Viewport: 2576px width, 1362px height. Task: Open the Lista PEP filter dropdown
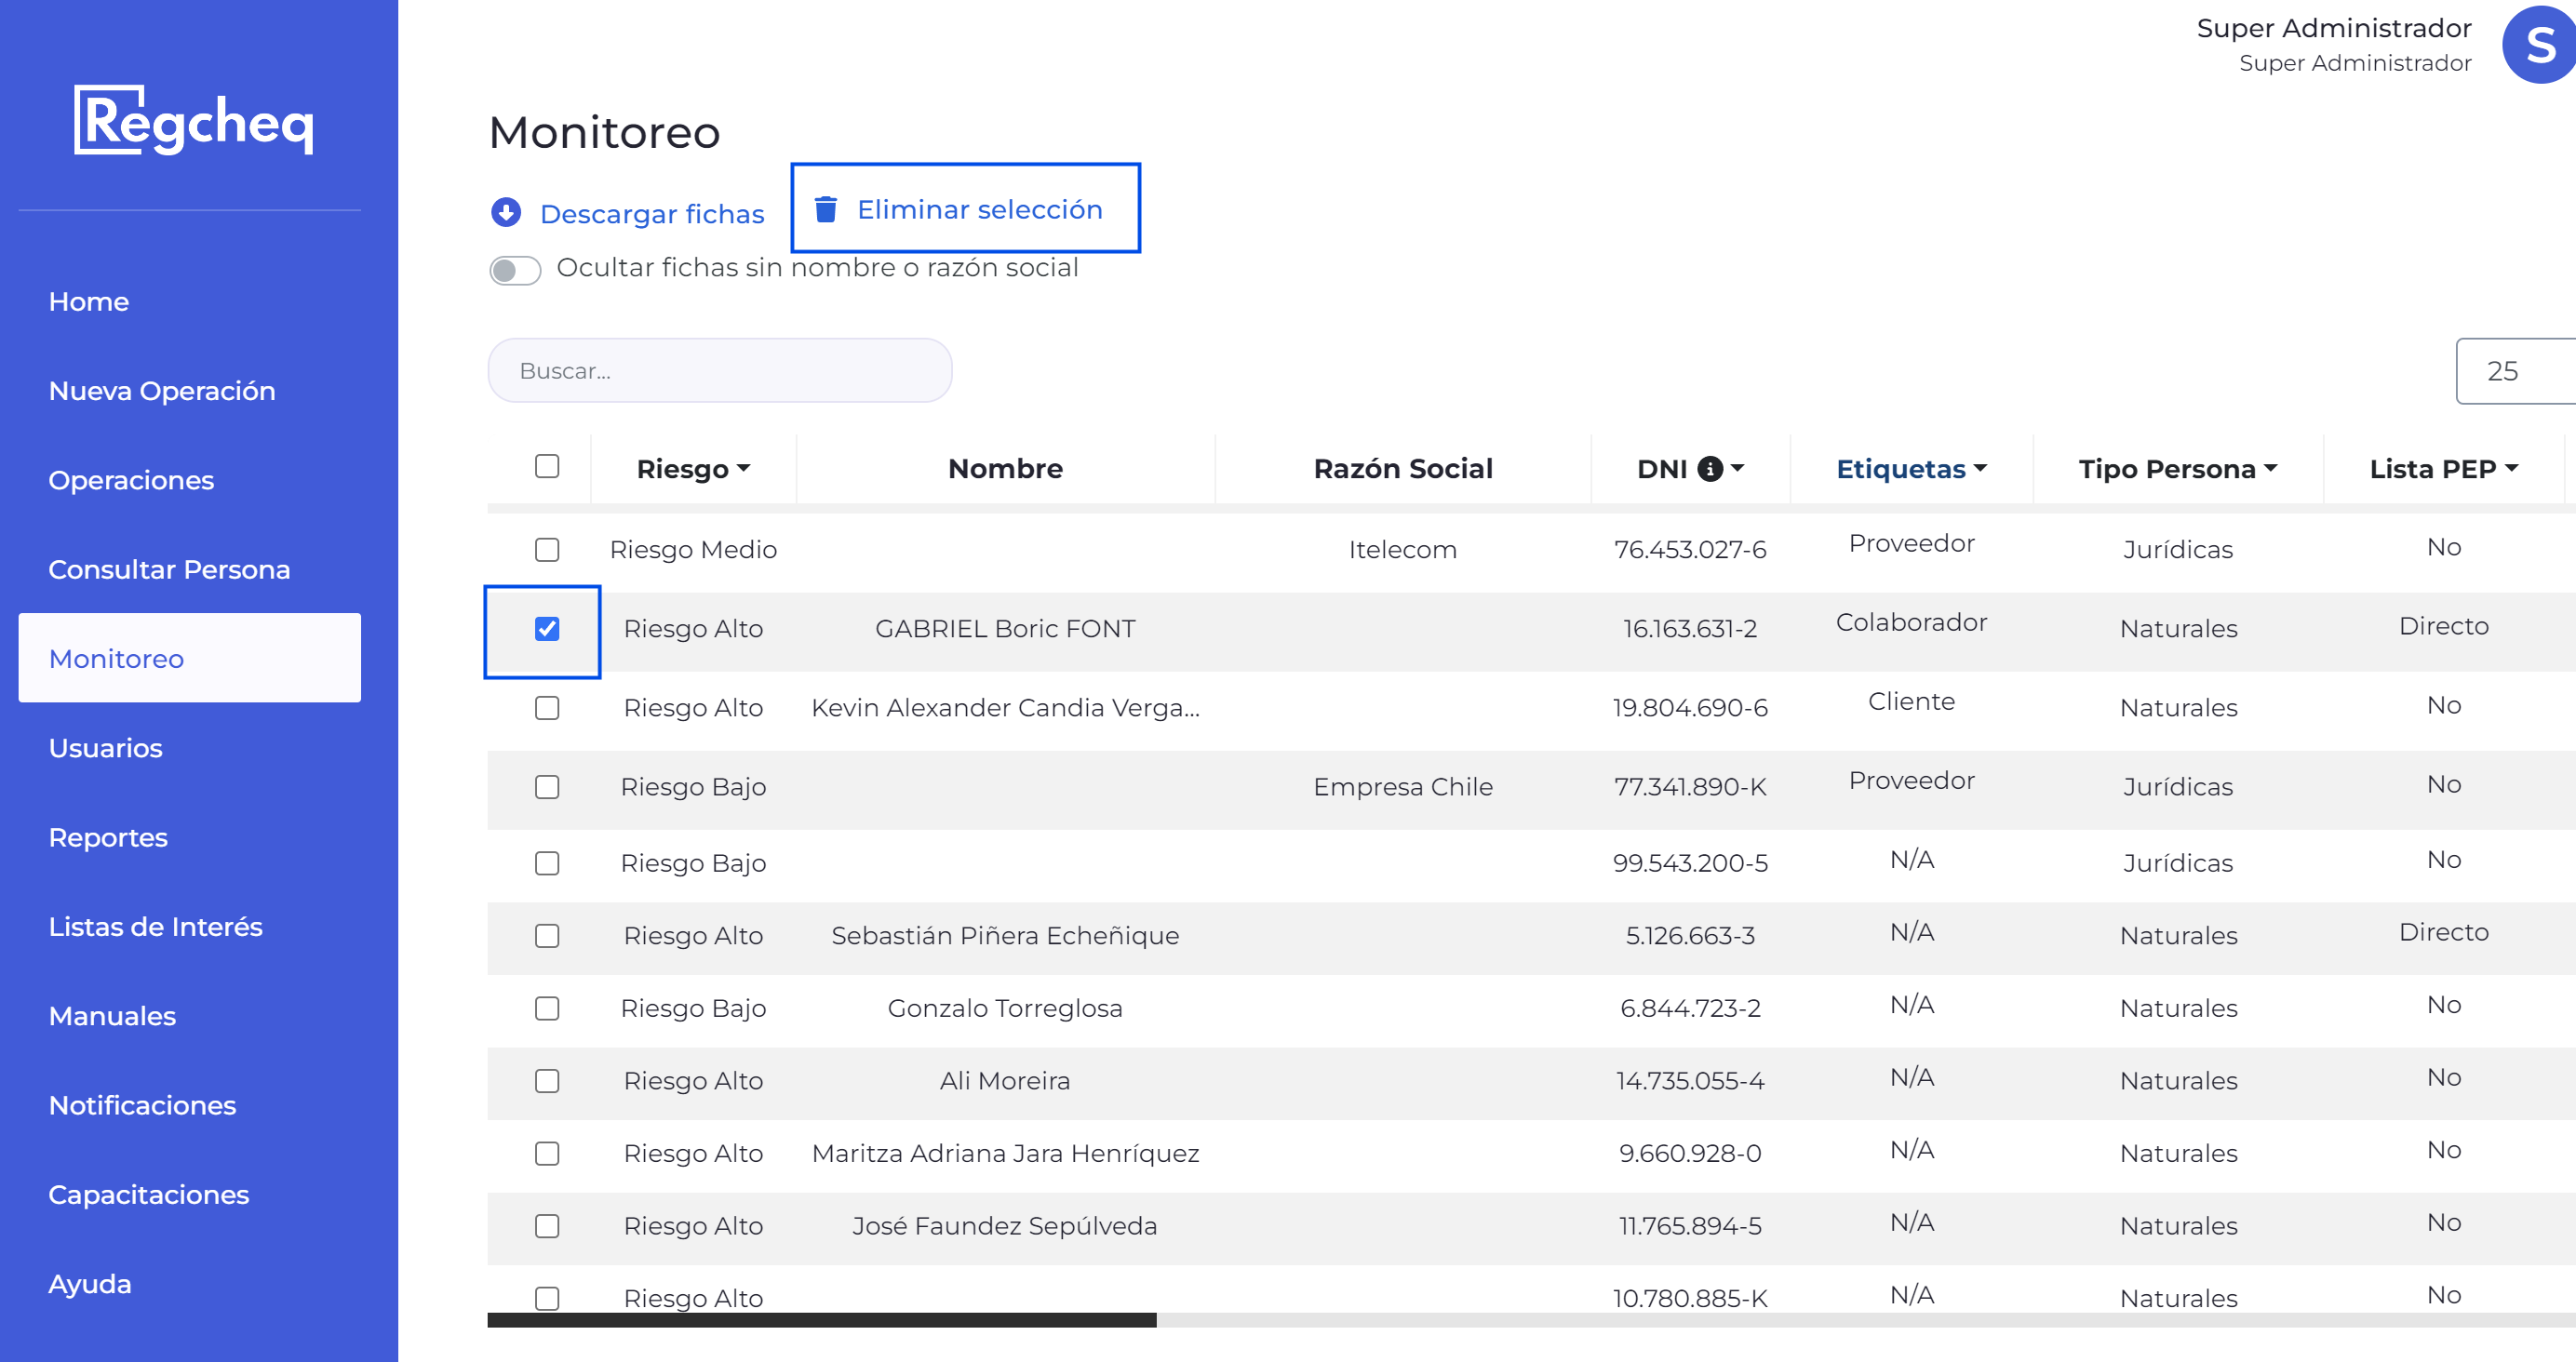(x=2511, y=468)
